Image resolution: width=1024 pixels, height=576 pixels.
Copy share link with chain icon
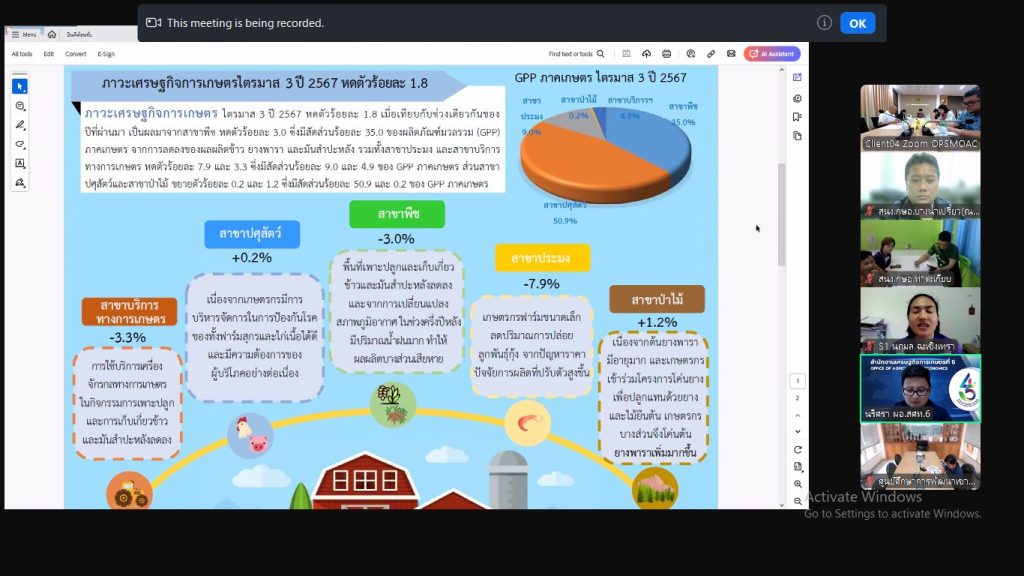pyautogui.click(x=711, y=54)
